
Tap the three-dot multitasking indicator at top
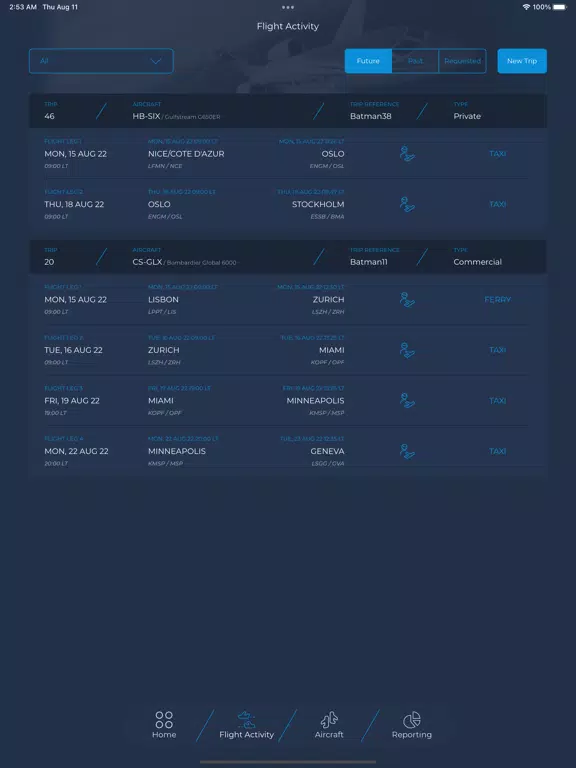pos(288,7)
